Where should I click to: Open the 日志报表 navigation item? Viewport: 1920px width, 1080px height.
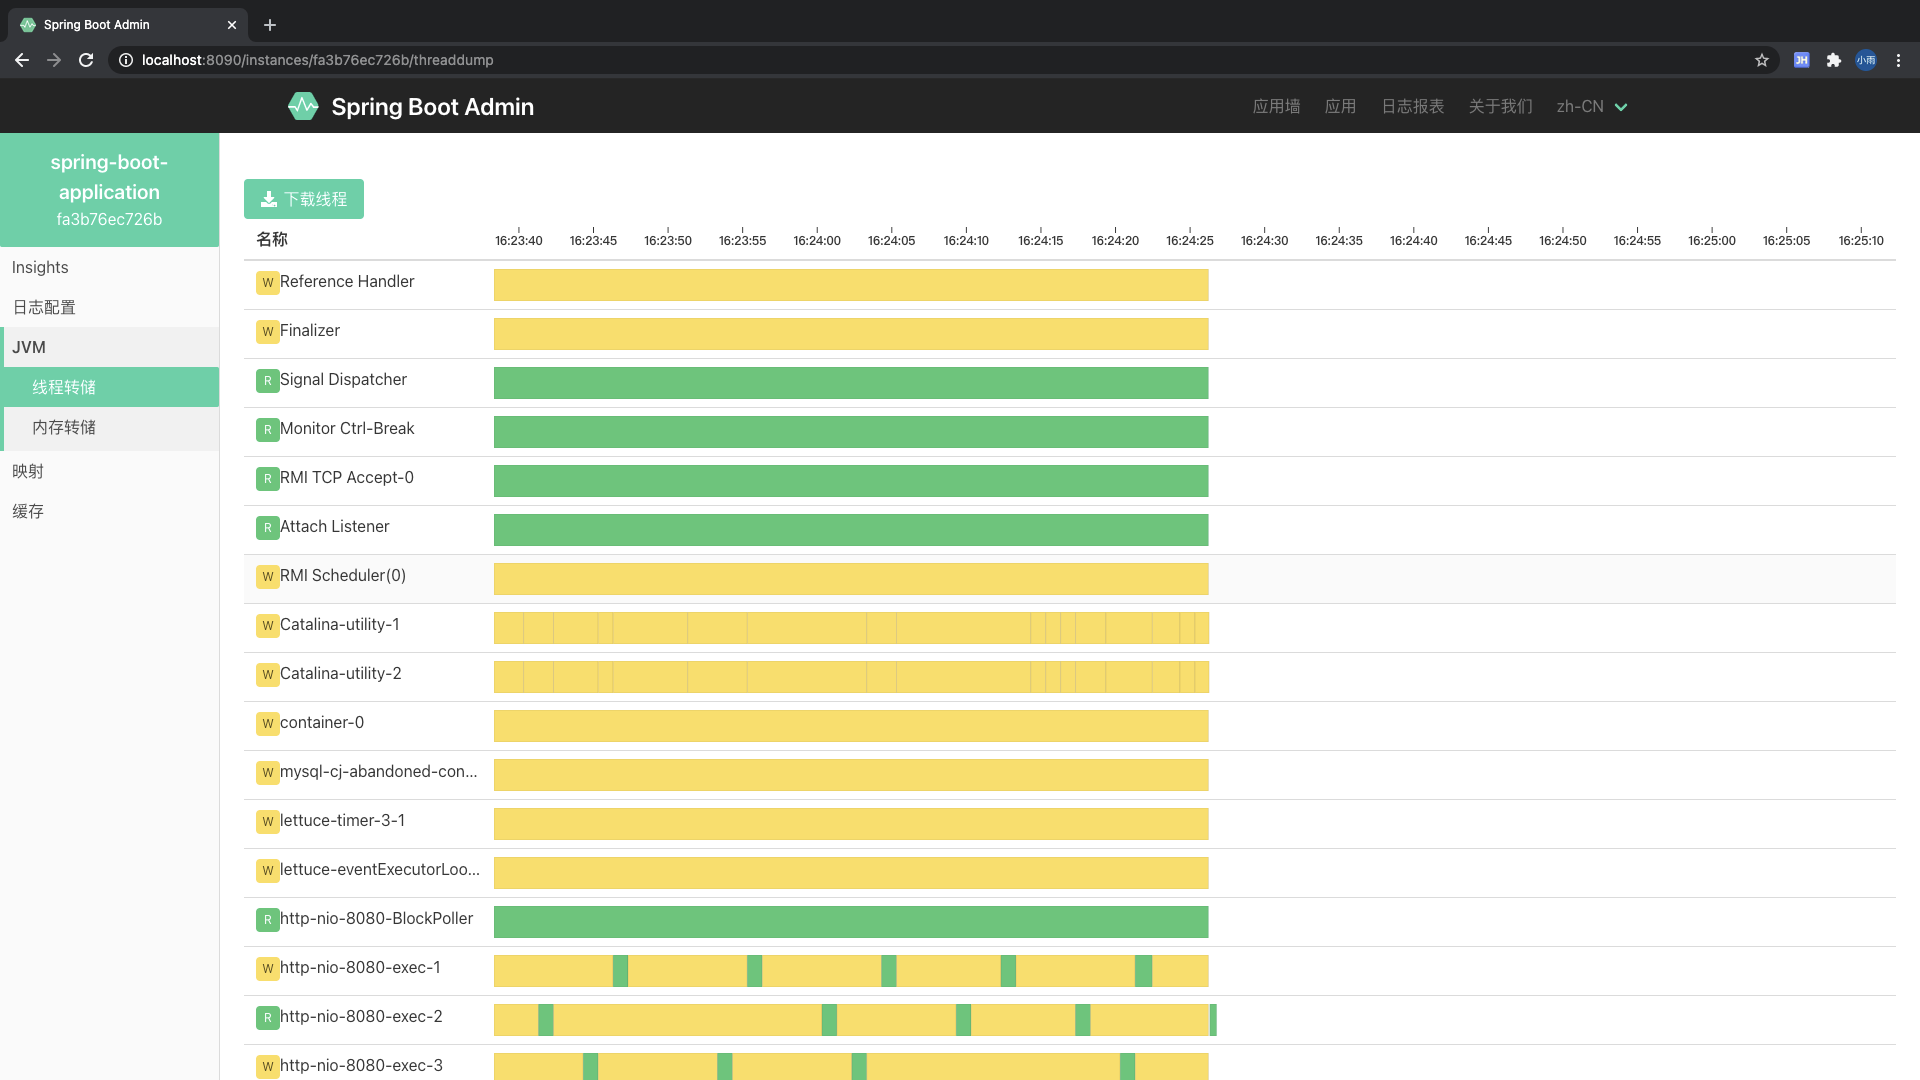pos(1412,106)
